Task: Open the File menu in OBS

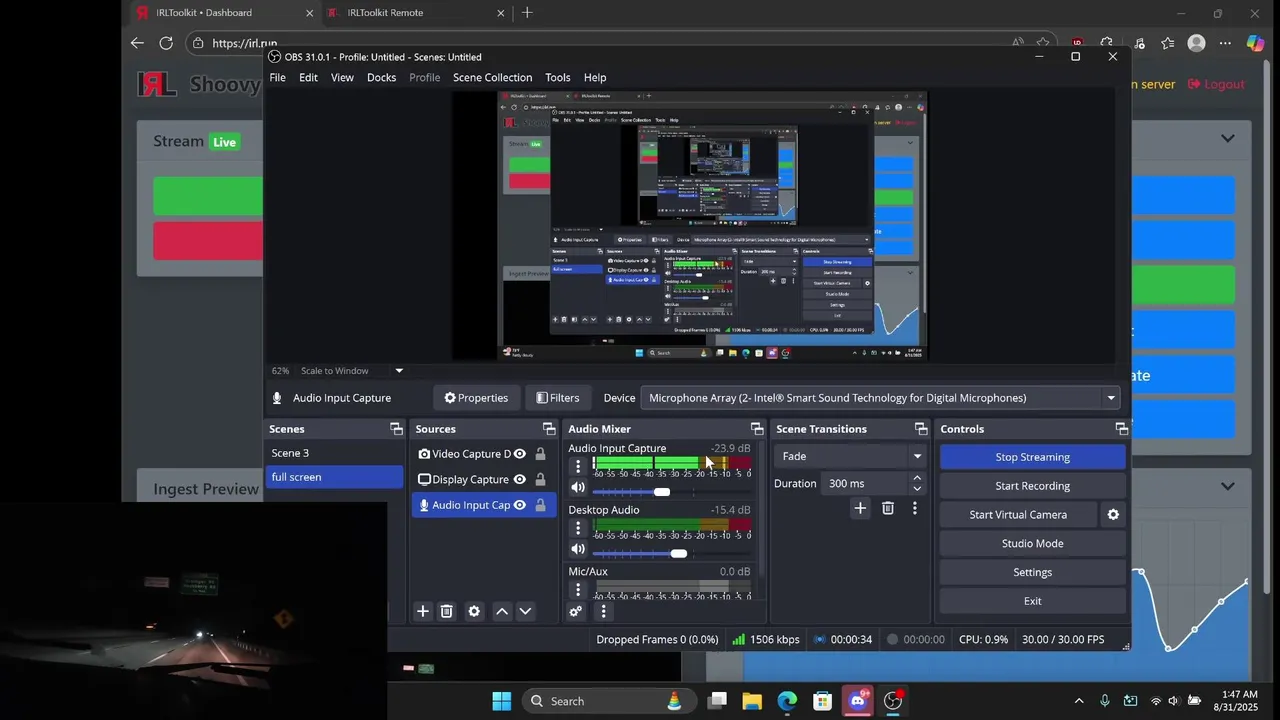Action: coord(277,78)
